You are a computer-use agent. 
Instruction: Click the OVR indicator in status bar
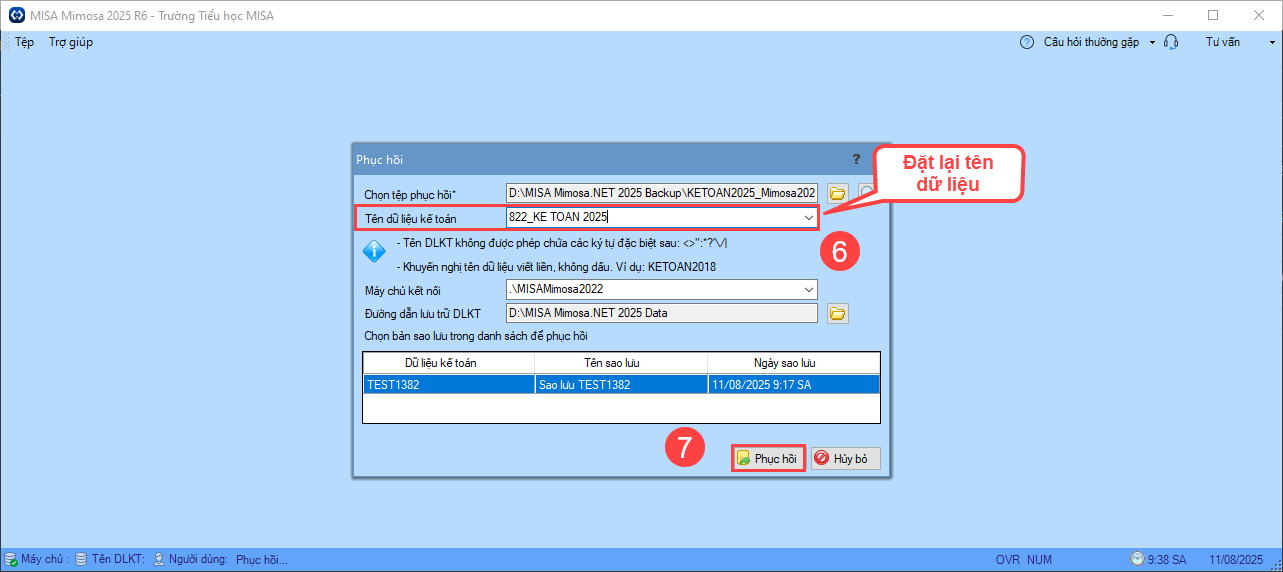(1008, 559)
